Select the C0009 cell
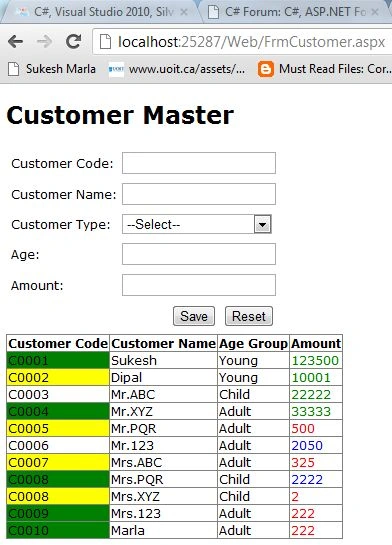The image size is (392, 545). click(58, 513)
